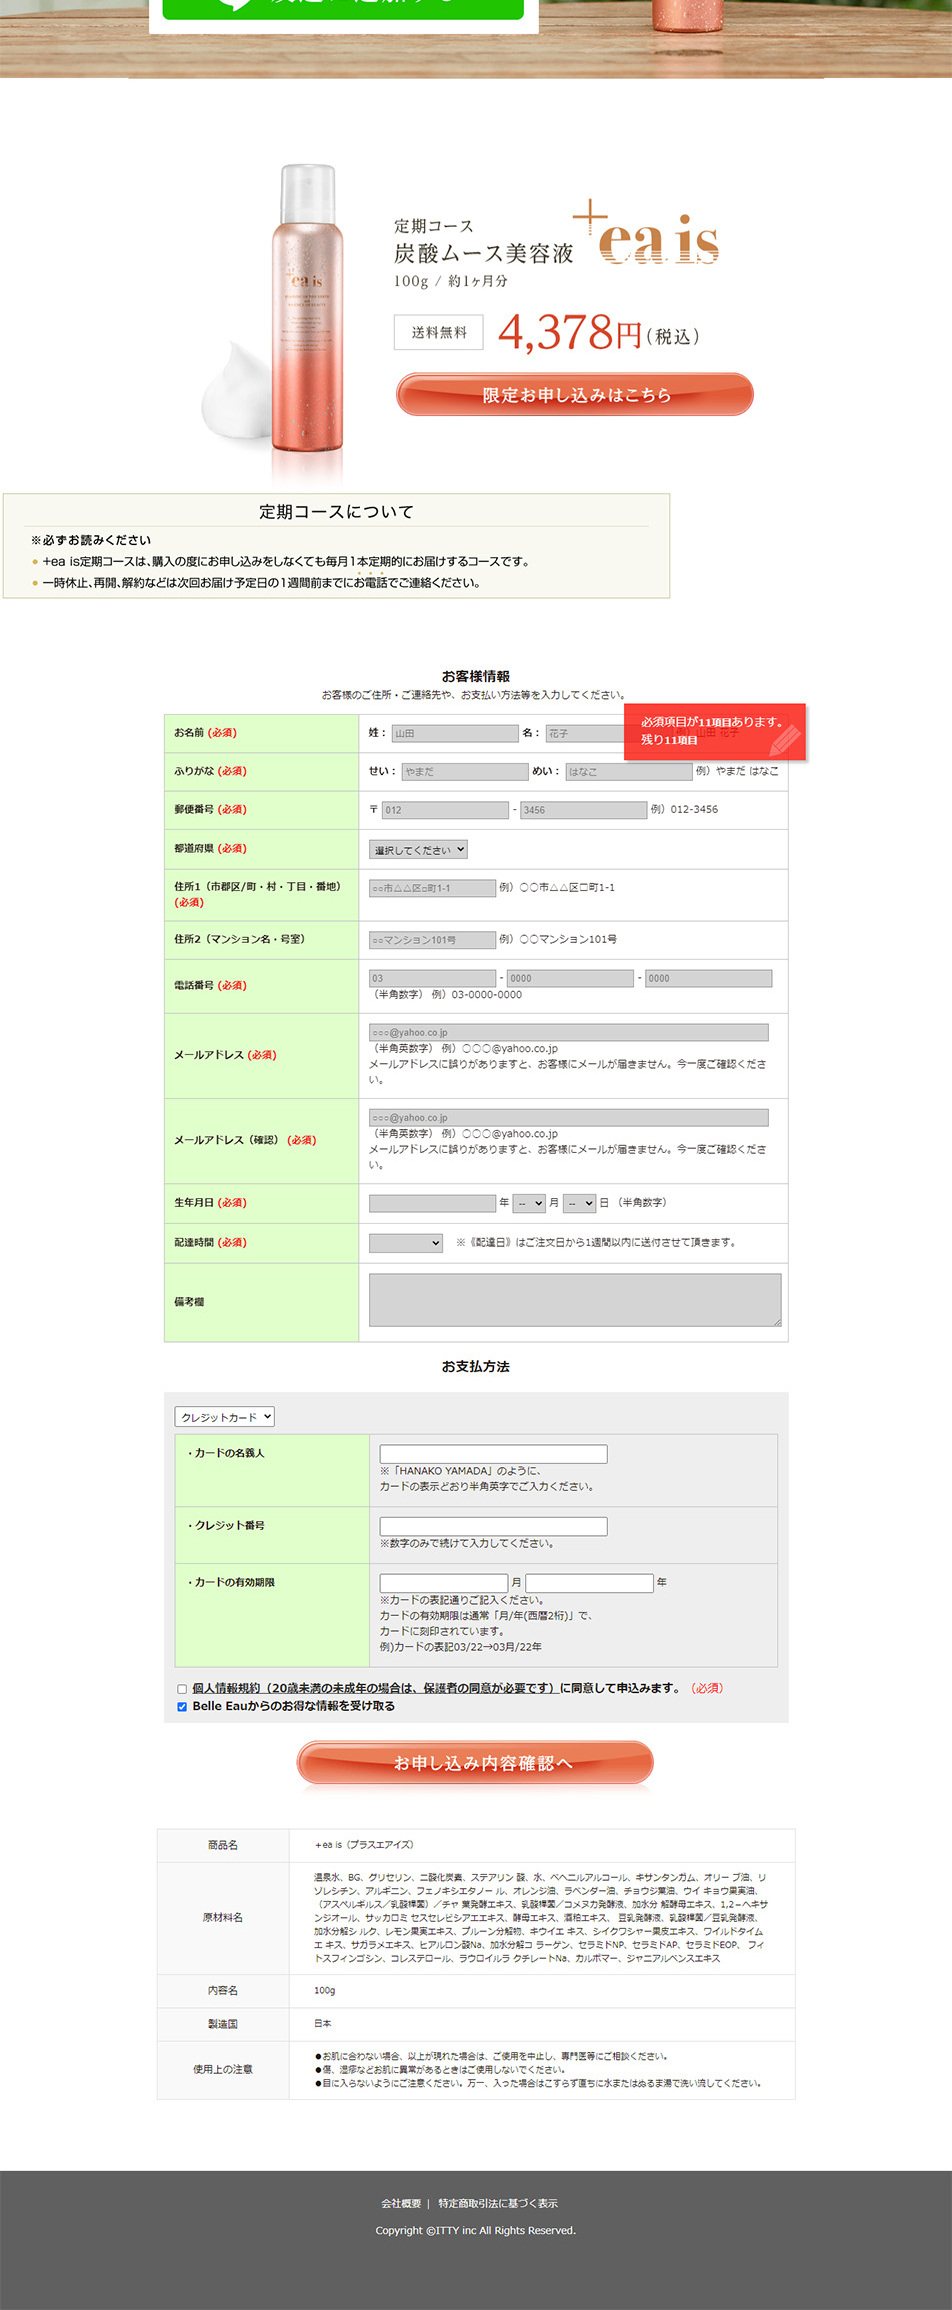Click the birth year field

pos(432,1203)
